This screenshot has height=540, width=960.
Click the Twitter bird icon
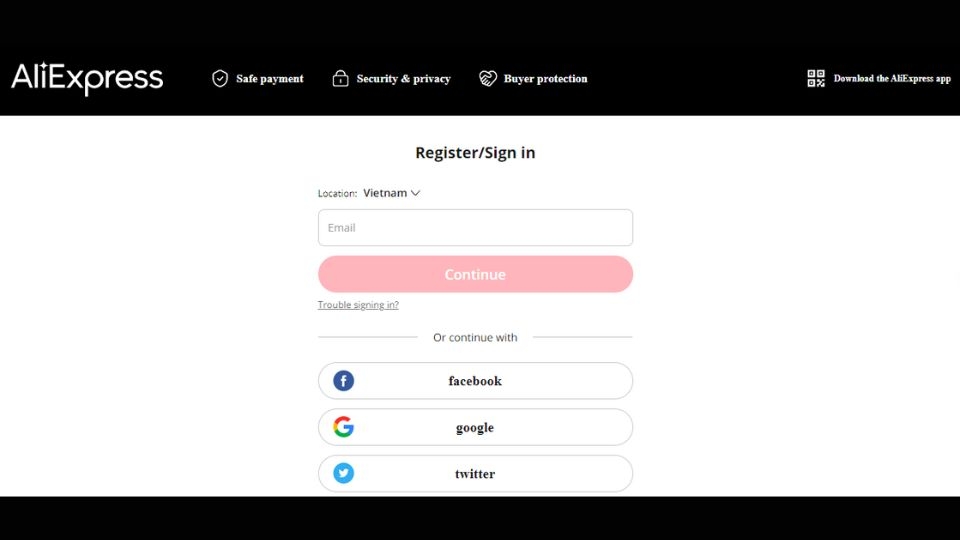pos(343,473)
